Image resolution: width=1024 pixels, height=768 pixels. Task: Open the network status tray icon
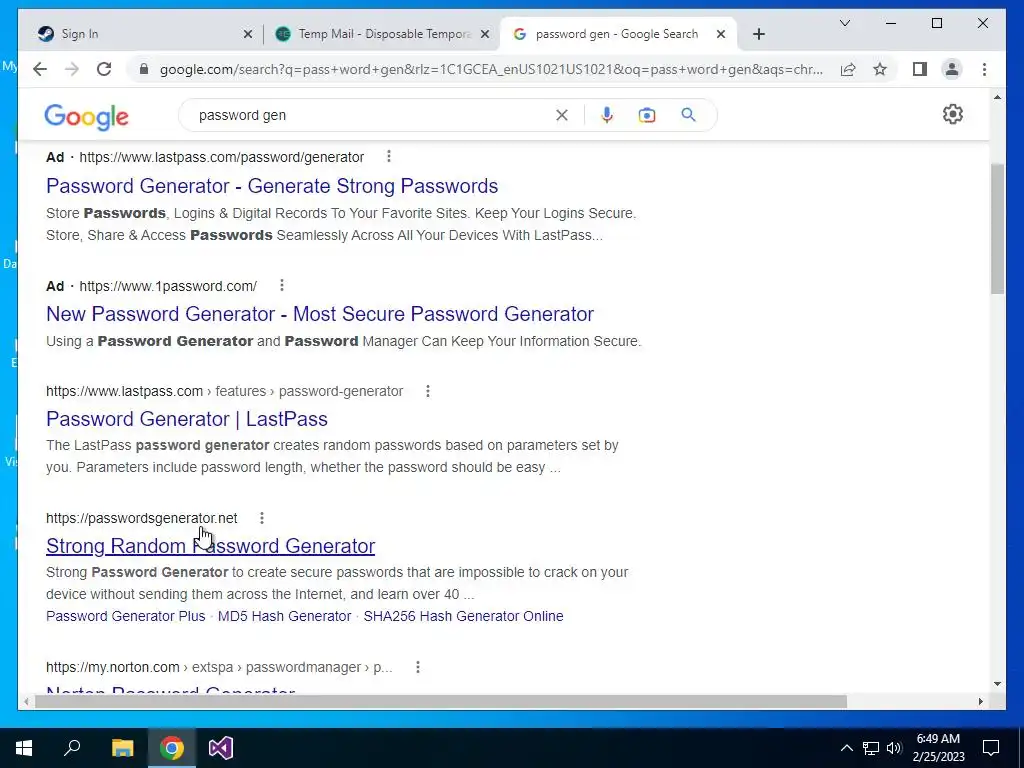tap(871, 748)
